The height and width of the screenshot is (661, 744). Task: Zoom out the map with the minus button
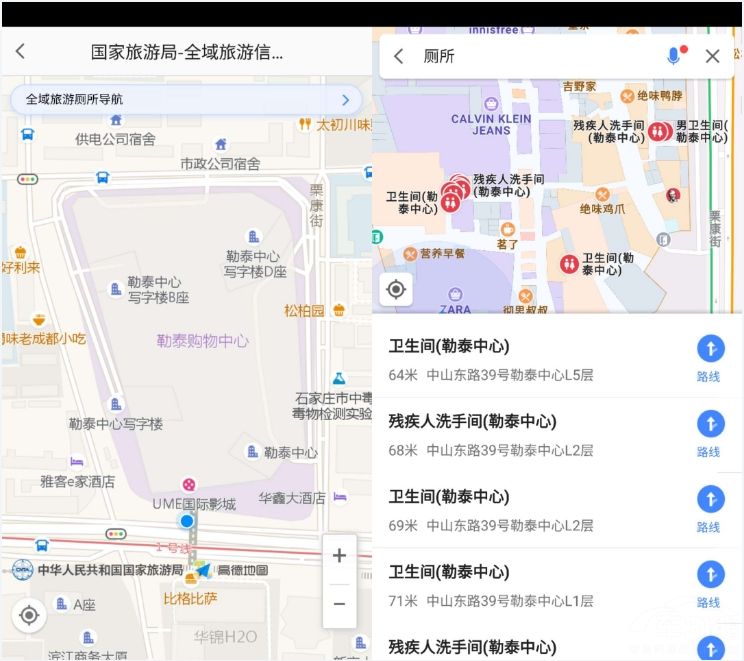point(339,603)
